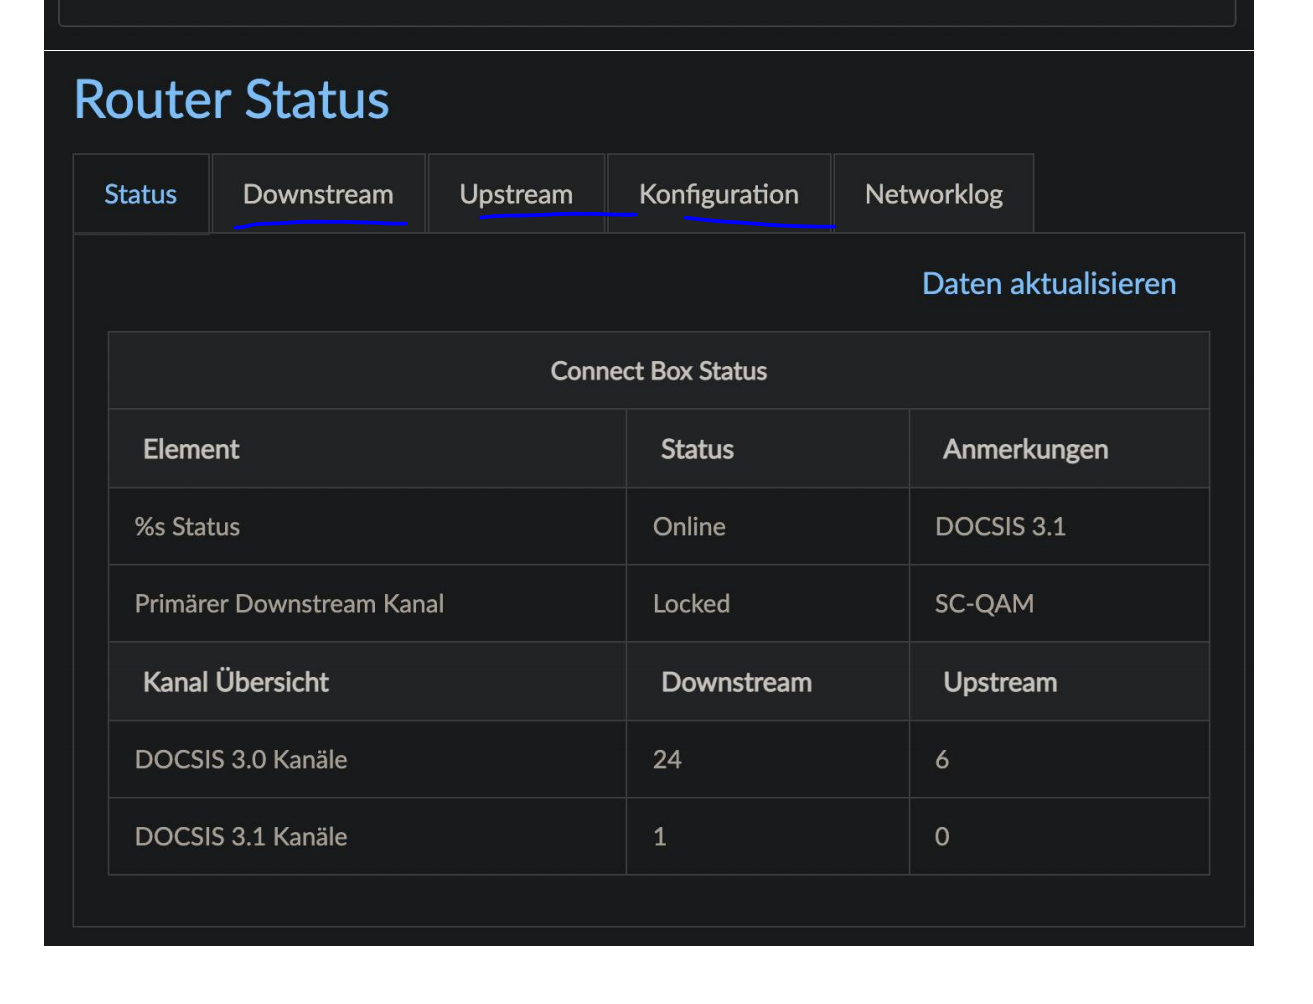Screen dimensions: 1313x1004
Task: Click the DOCSIS 3.1 Kanäle row label
Action: (241, 837)
